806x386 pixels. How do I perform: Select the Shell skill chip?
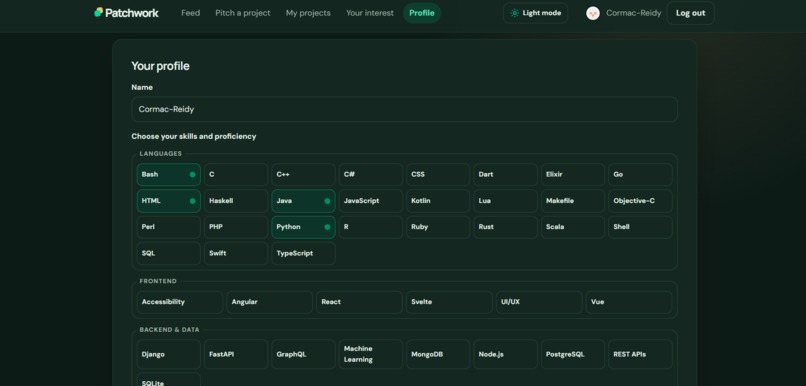(640, 227)
